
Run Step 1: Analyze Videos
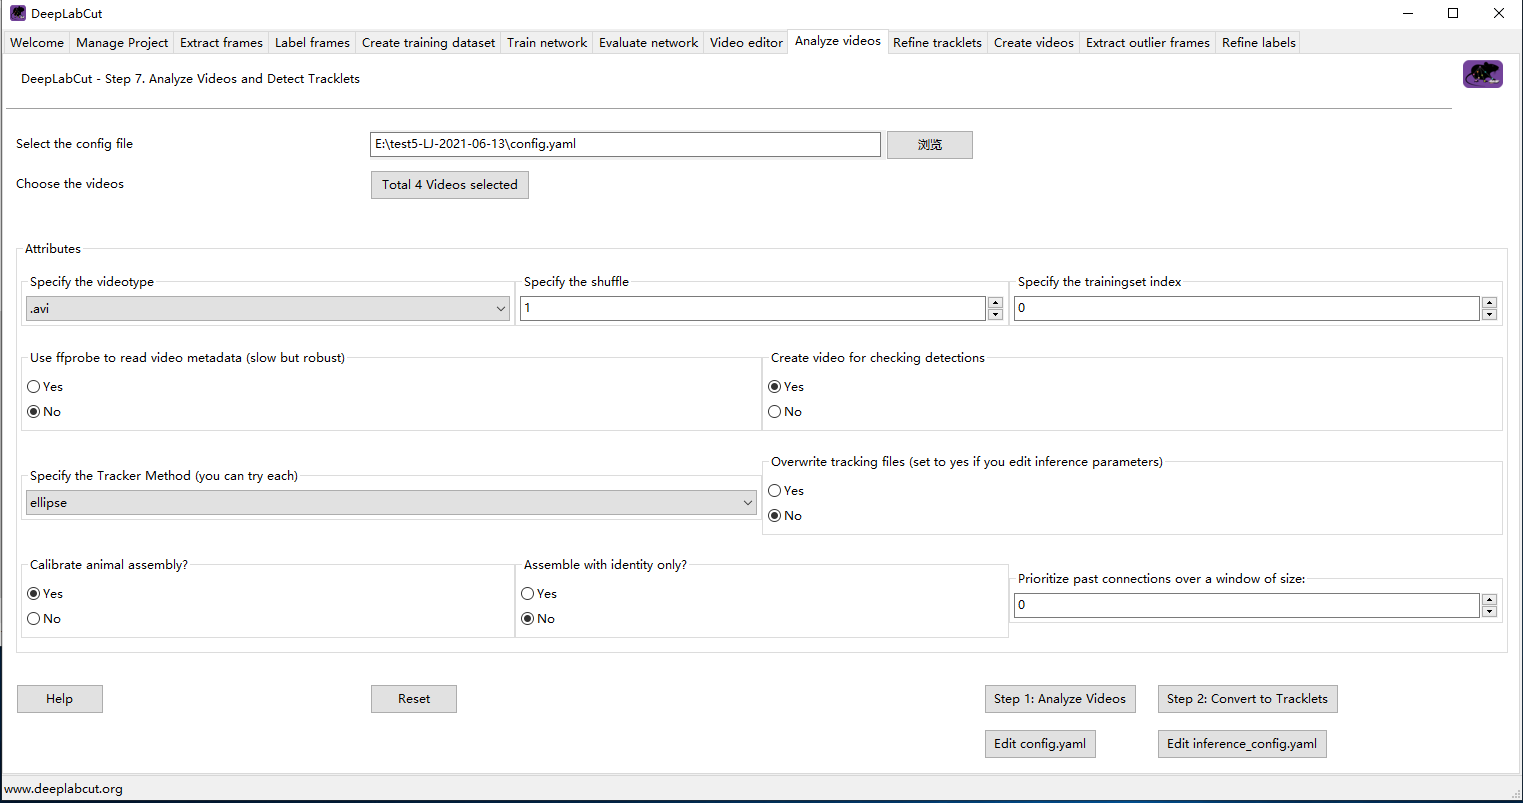[x=1059, y=698]
